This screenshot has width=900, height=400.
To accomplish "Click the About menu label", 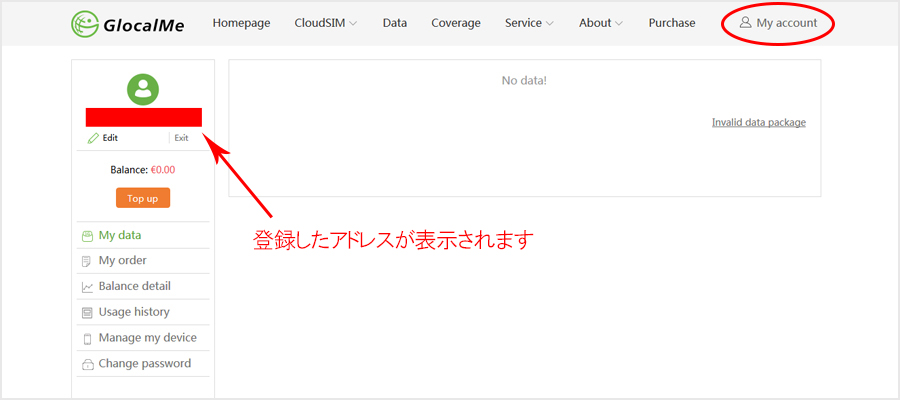I will [595, 23].
